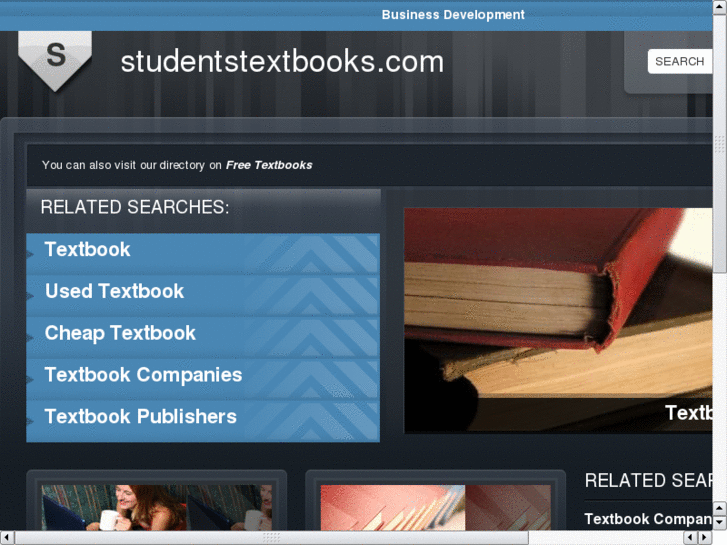Image resolution: width=727 pixels, height=545 pixels.
Task: Click the horizontal scrollbar left arrow at far left
Action: [x=7, y=538]
